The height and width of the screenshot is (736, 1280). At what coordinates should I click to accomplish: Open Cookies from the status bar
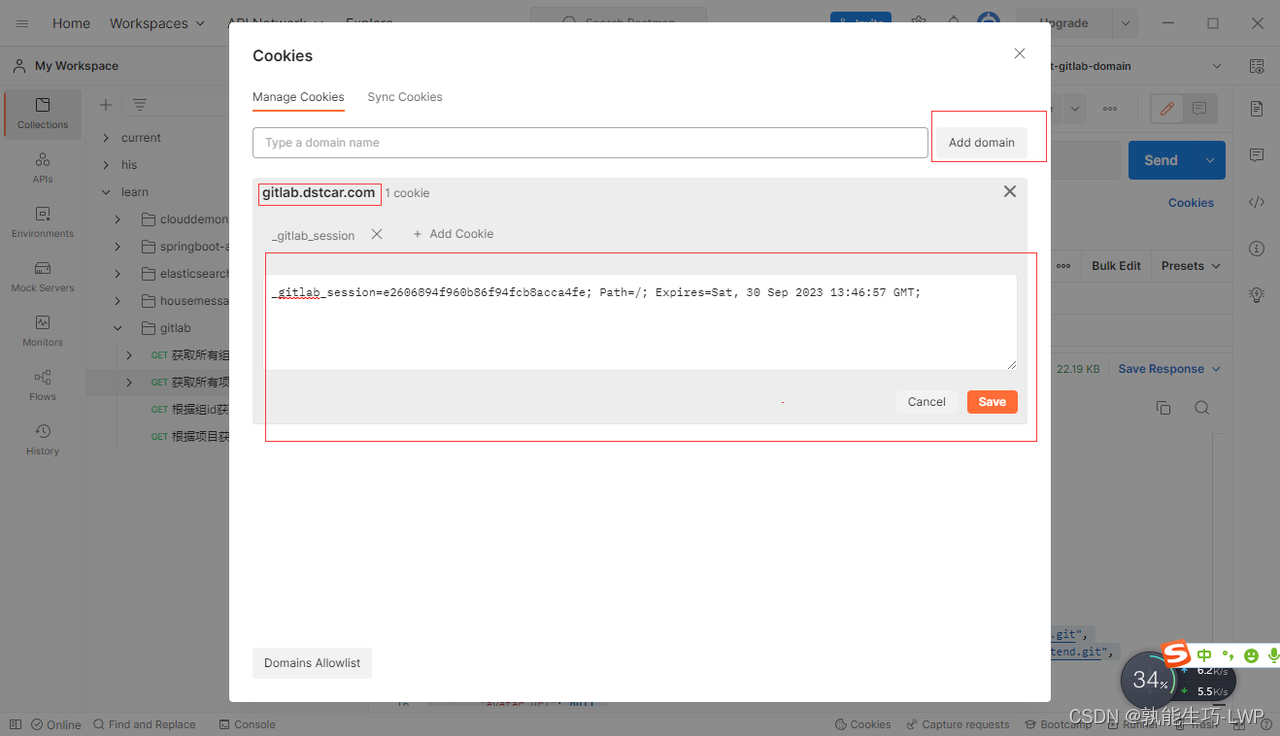[x=863, y=725]
